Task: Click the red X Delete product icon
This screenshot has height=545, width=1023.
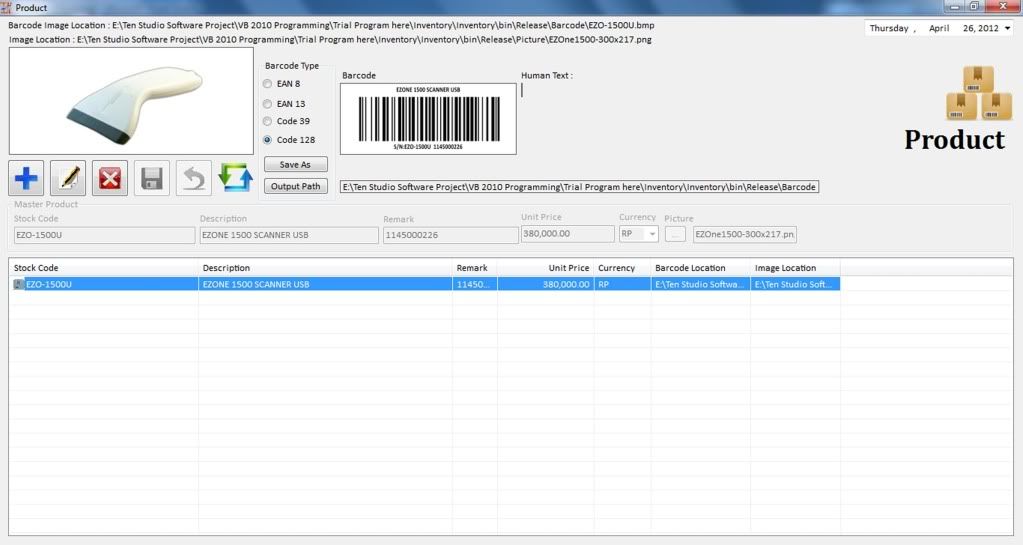Action: coord(110,178)
